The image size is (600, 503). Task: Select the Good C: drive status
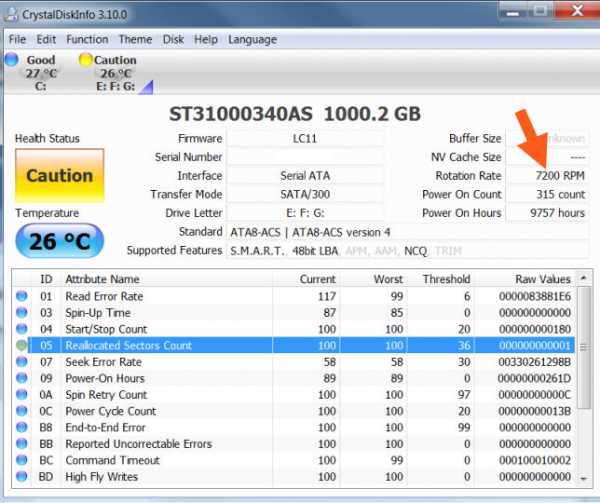click(32, 73)
